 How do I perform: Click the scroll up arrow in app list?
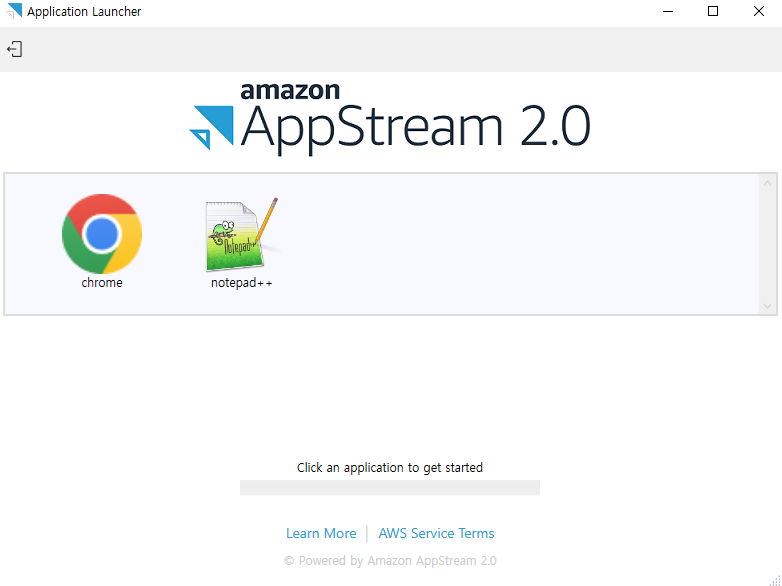768,184
